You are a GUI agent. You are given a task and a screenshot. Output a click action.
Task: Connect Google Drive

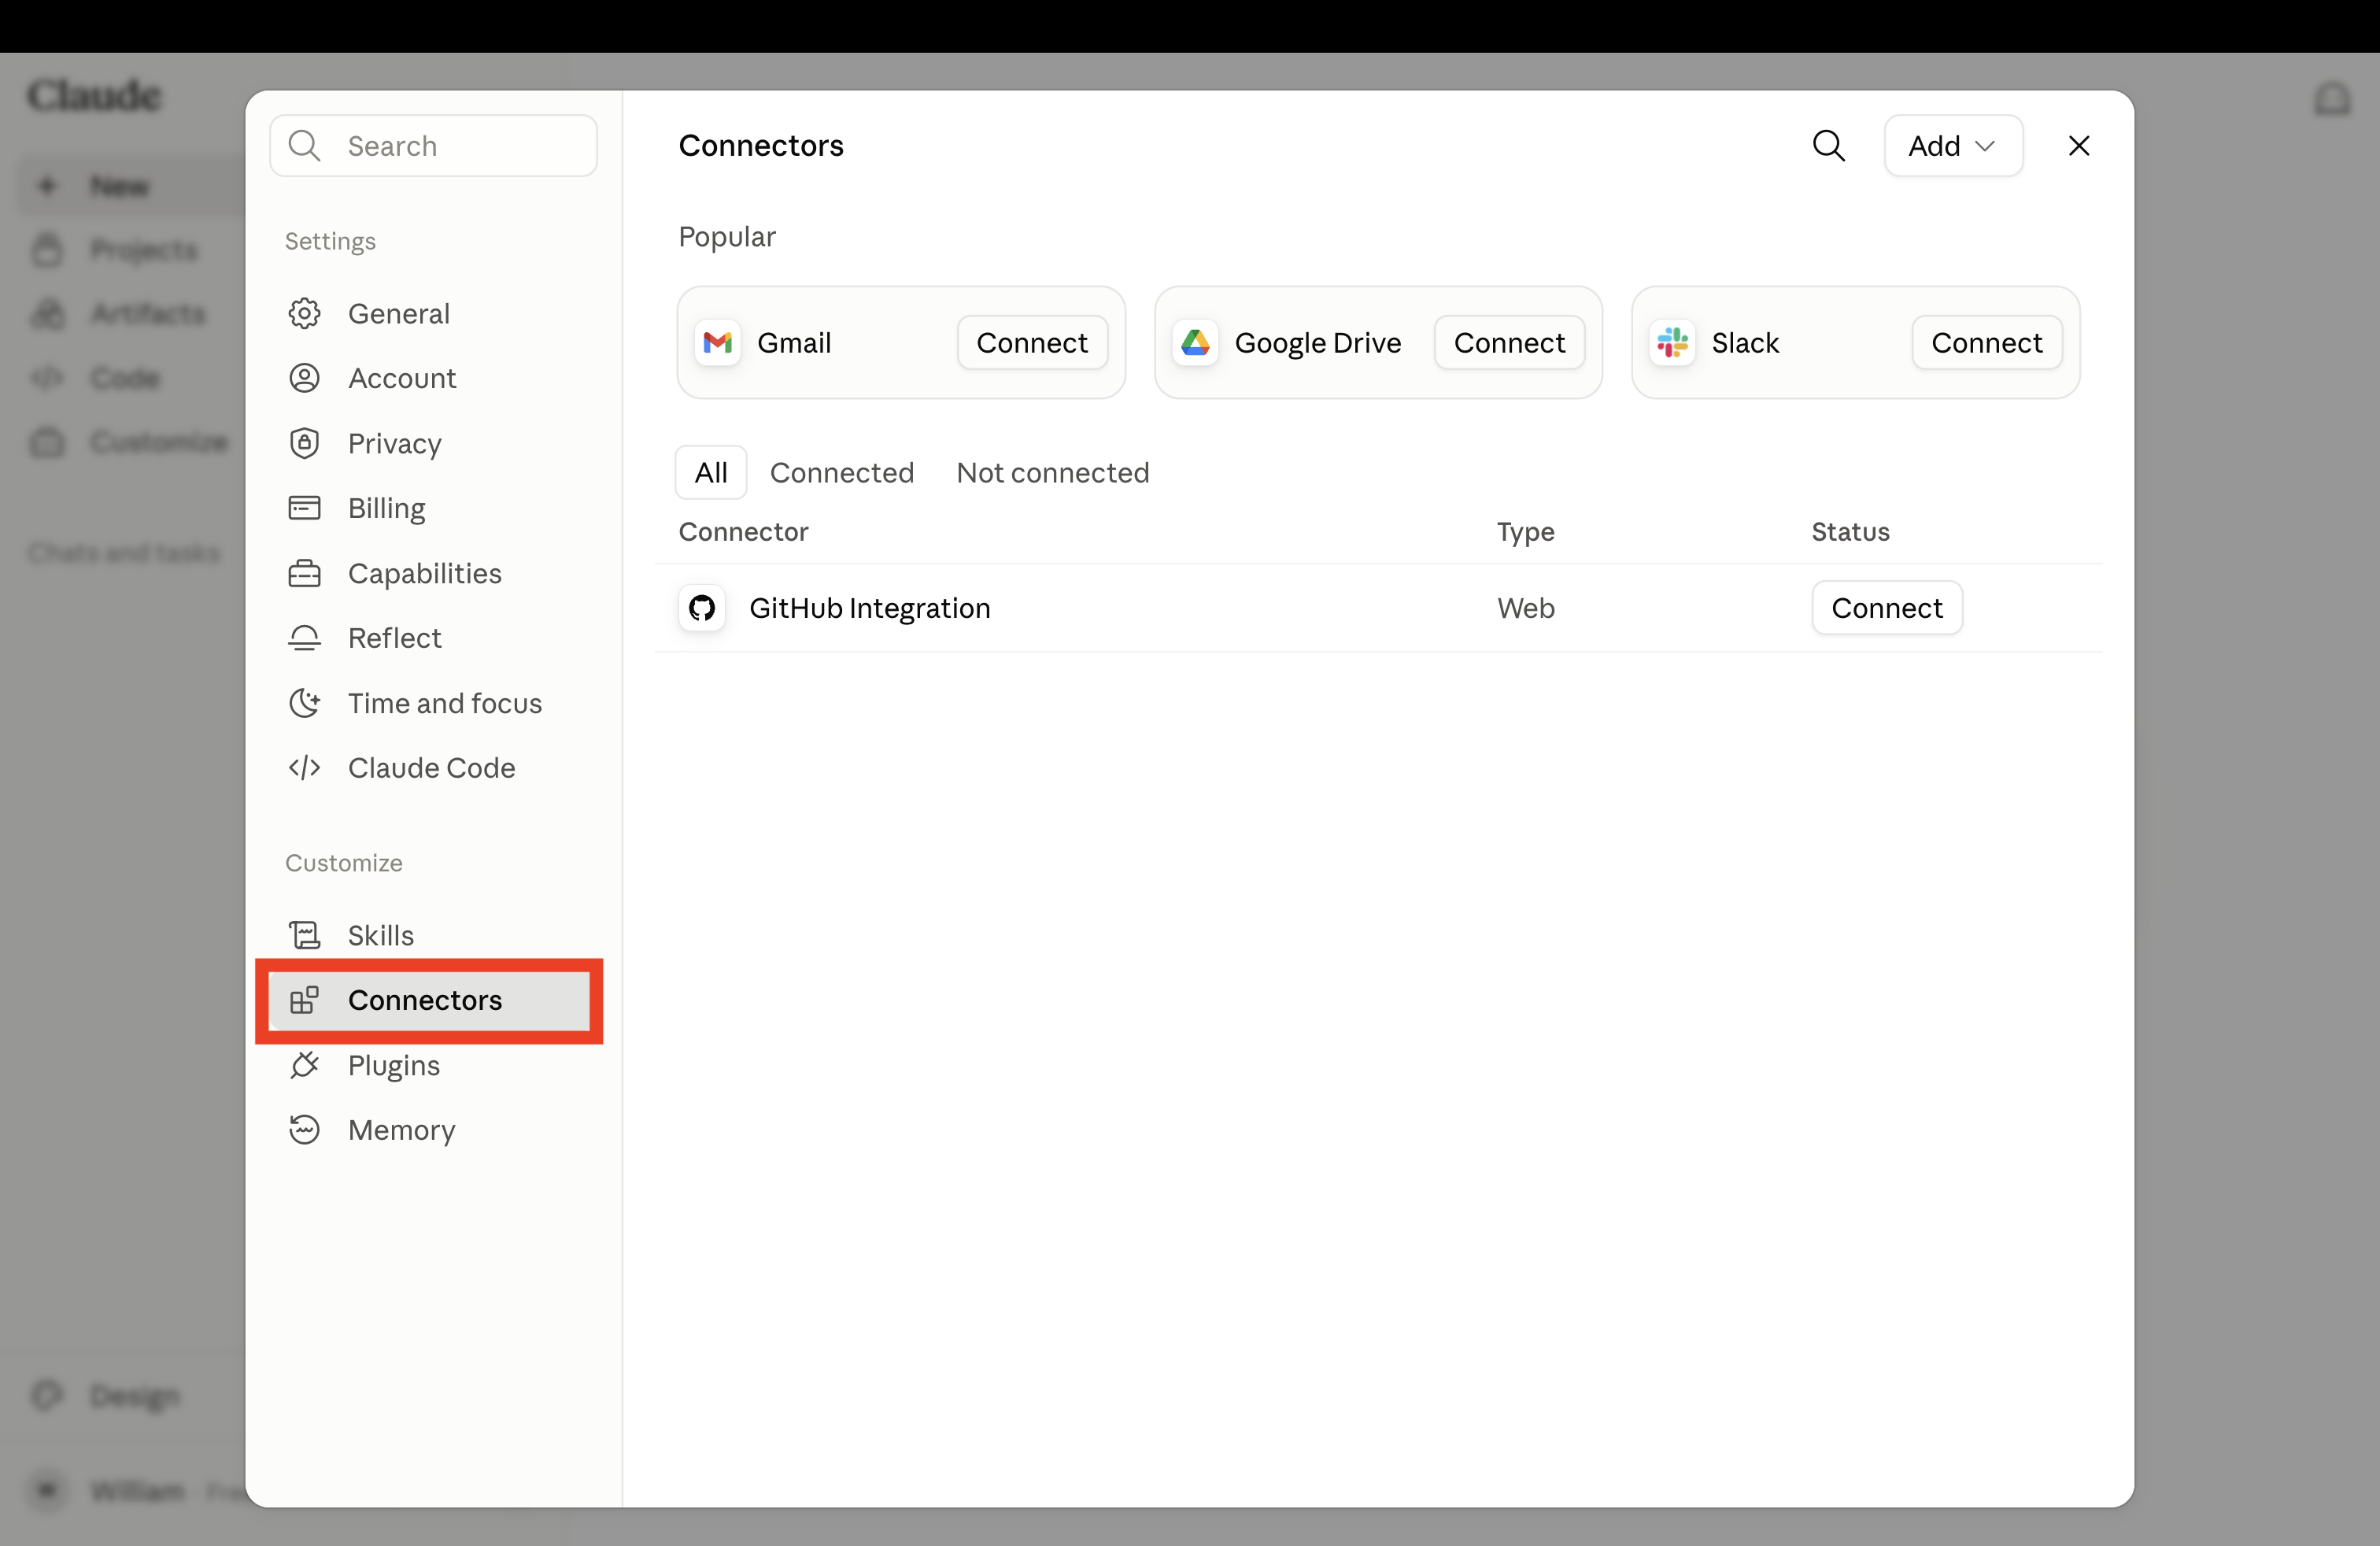point(1509,343)
